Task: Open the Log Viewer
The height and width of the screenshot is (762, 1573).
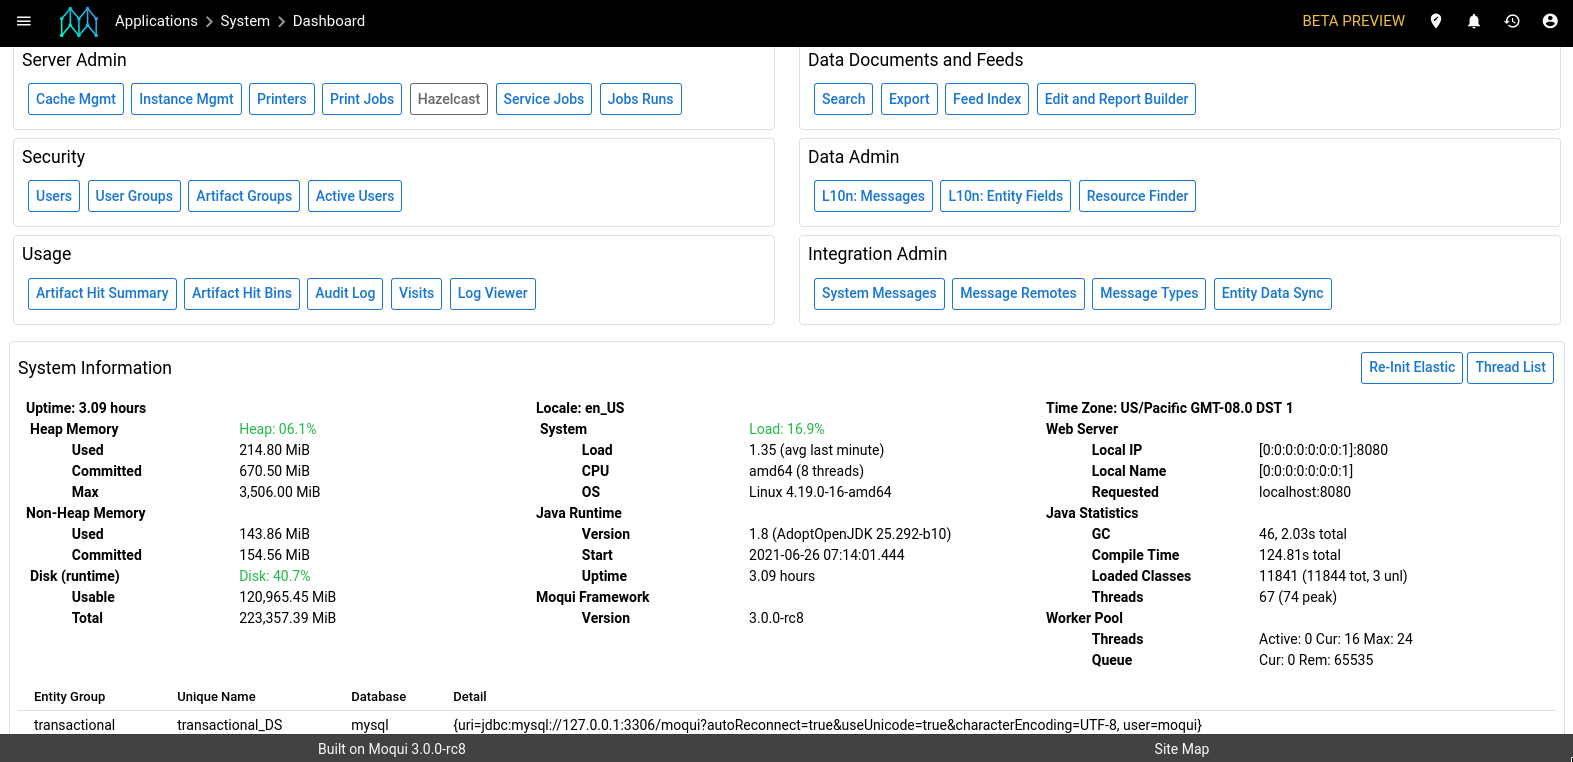Action: 492,294
